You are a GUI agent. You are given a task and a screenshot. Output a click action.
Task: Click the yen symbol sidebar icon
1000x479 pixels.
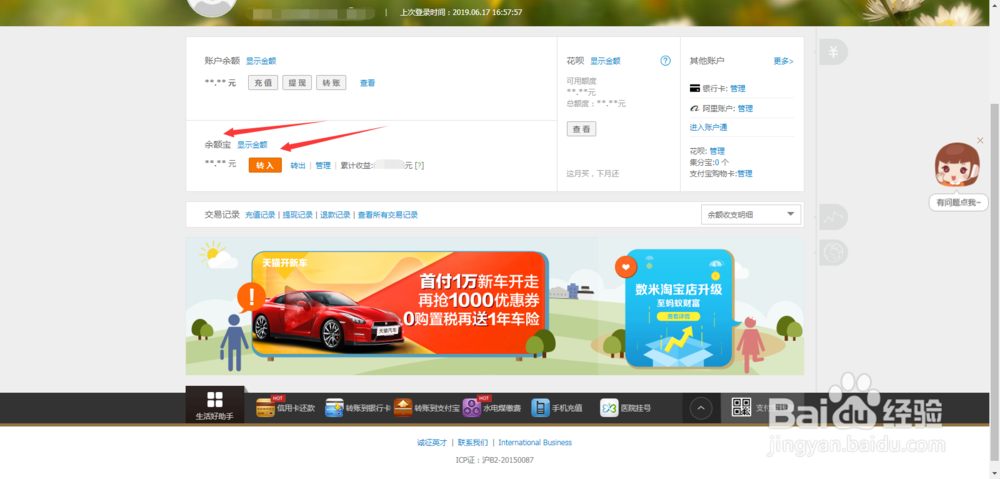832,52
